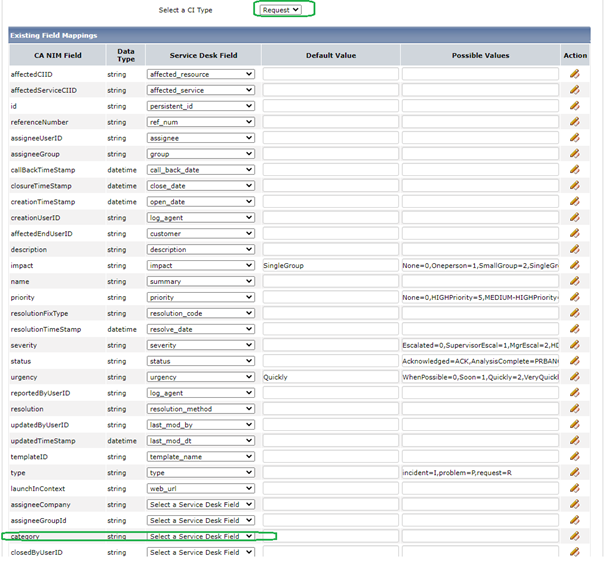Click the edit icon for urgency row

574,377
